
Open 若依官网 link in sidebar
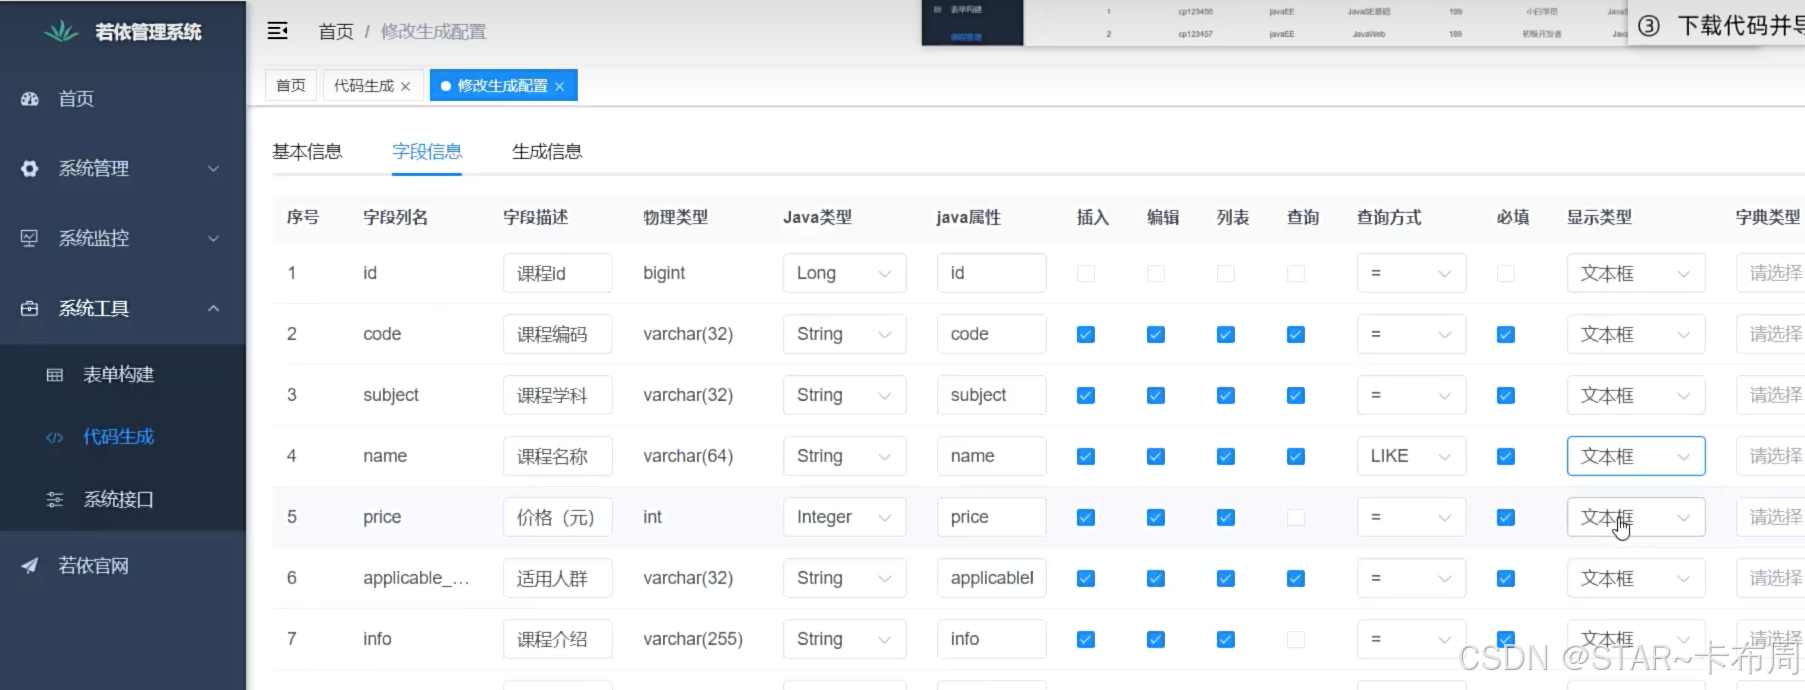pyautogui.click(x=123, y=566)
